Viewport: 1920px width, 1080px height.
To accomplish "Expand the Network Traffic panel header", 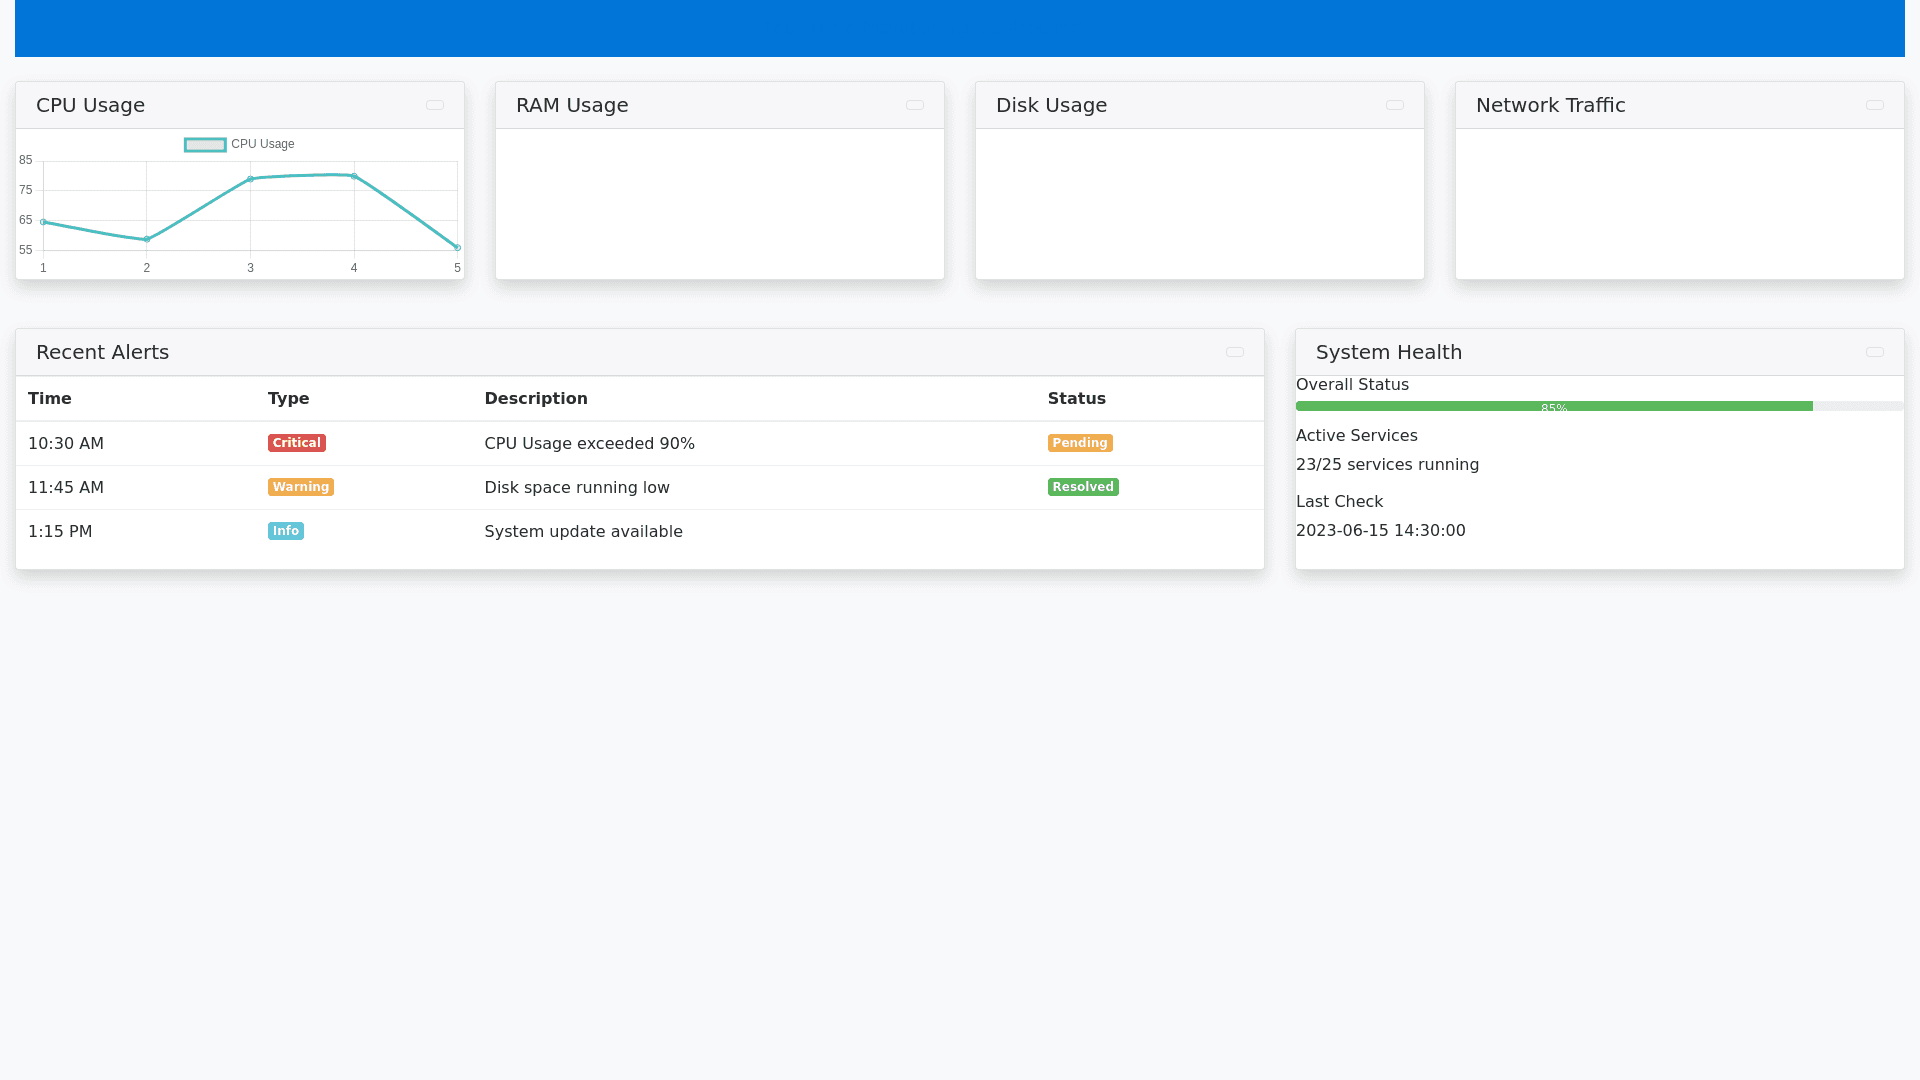I will pyautogui.click(x=1550, y=105).
